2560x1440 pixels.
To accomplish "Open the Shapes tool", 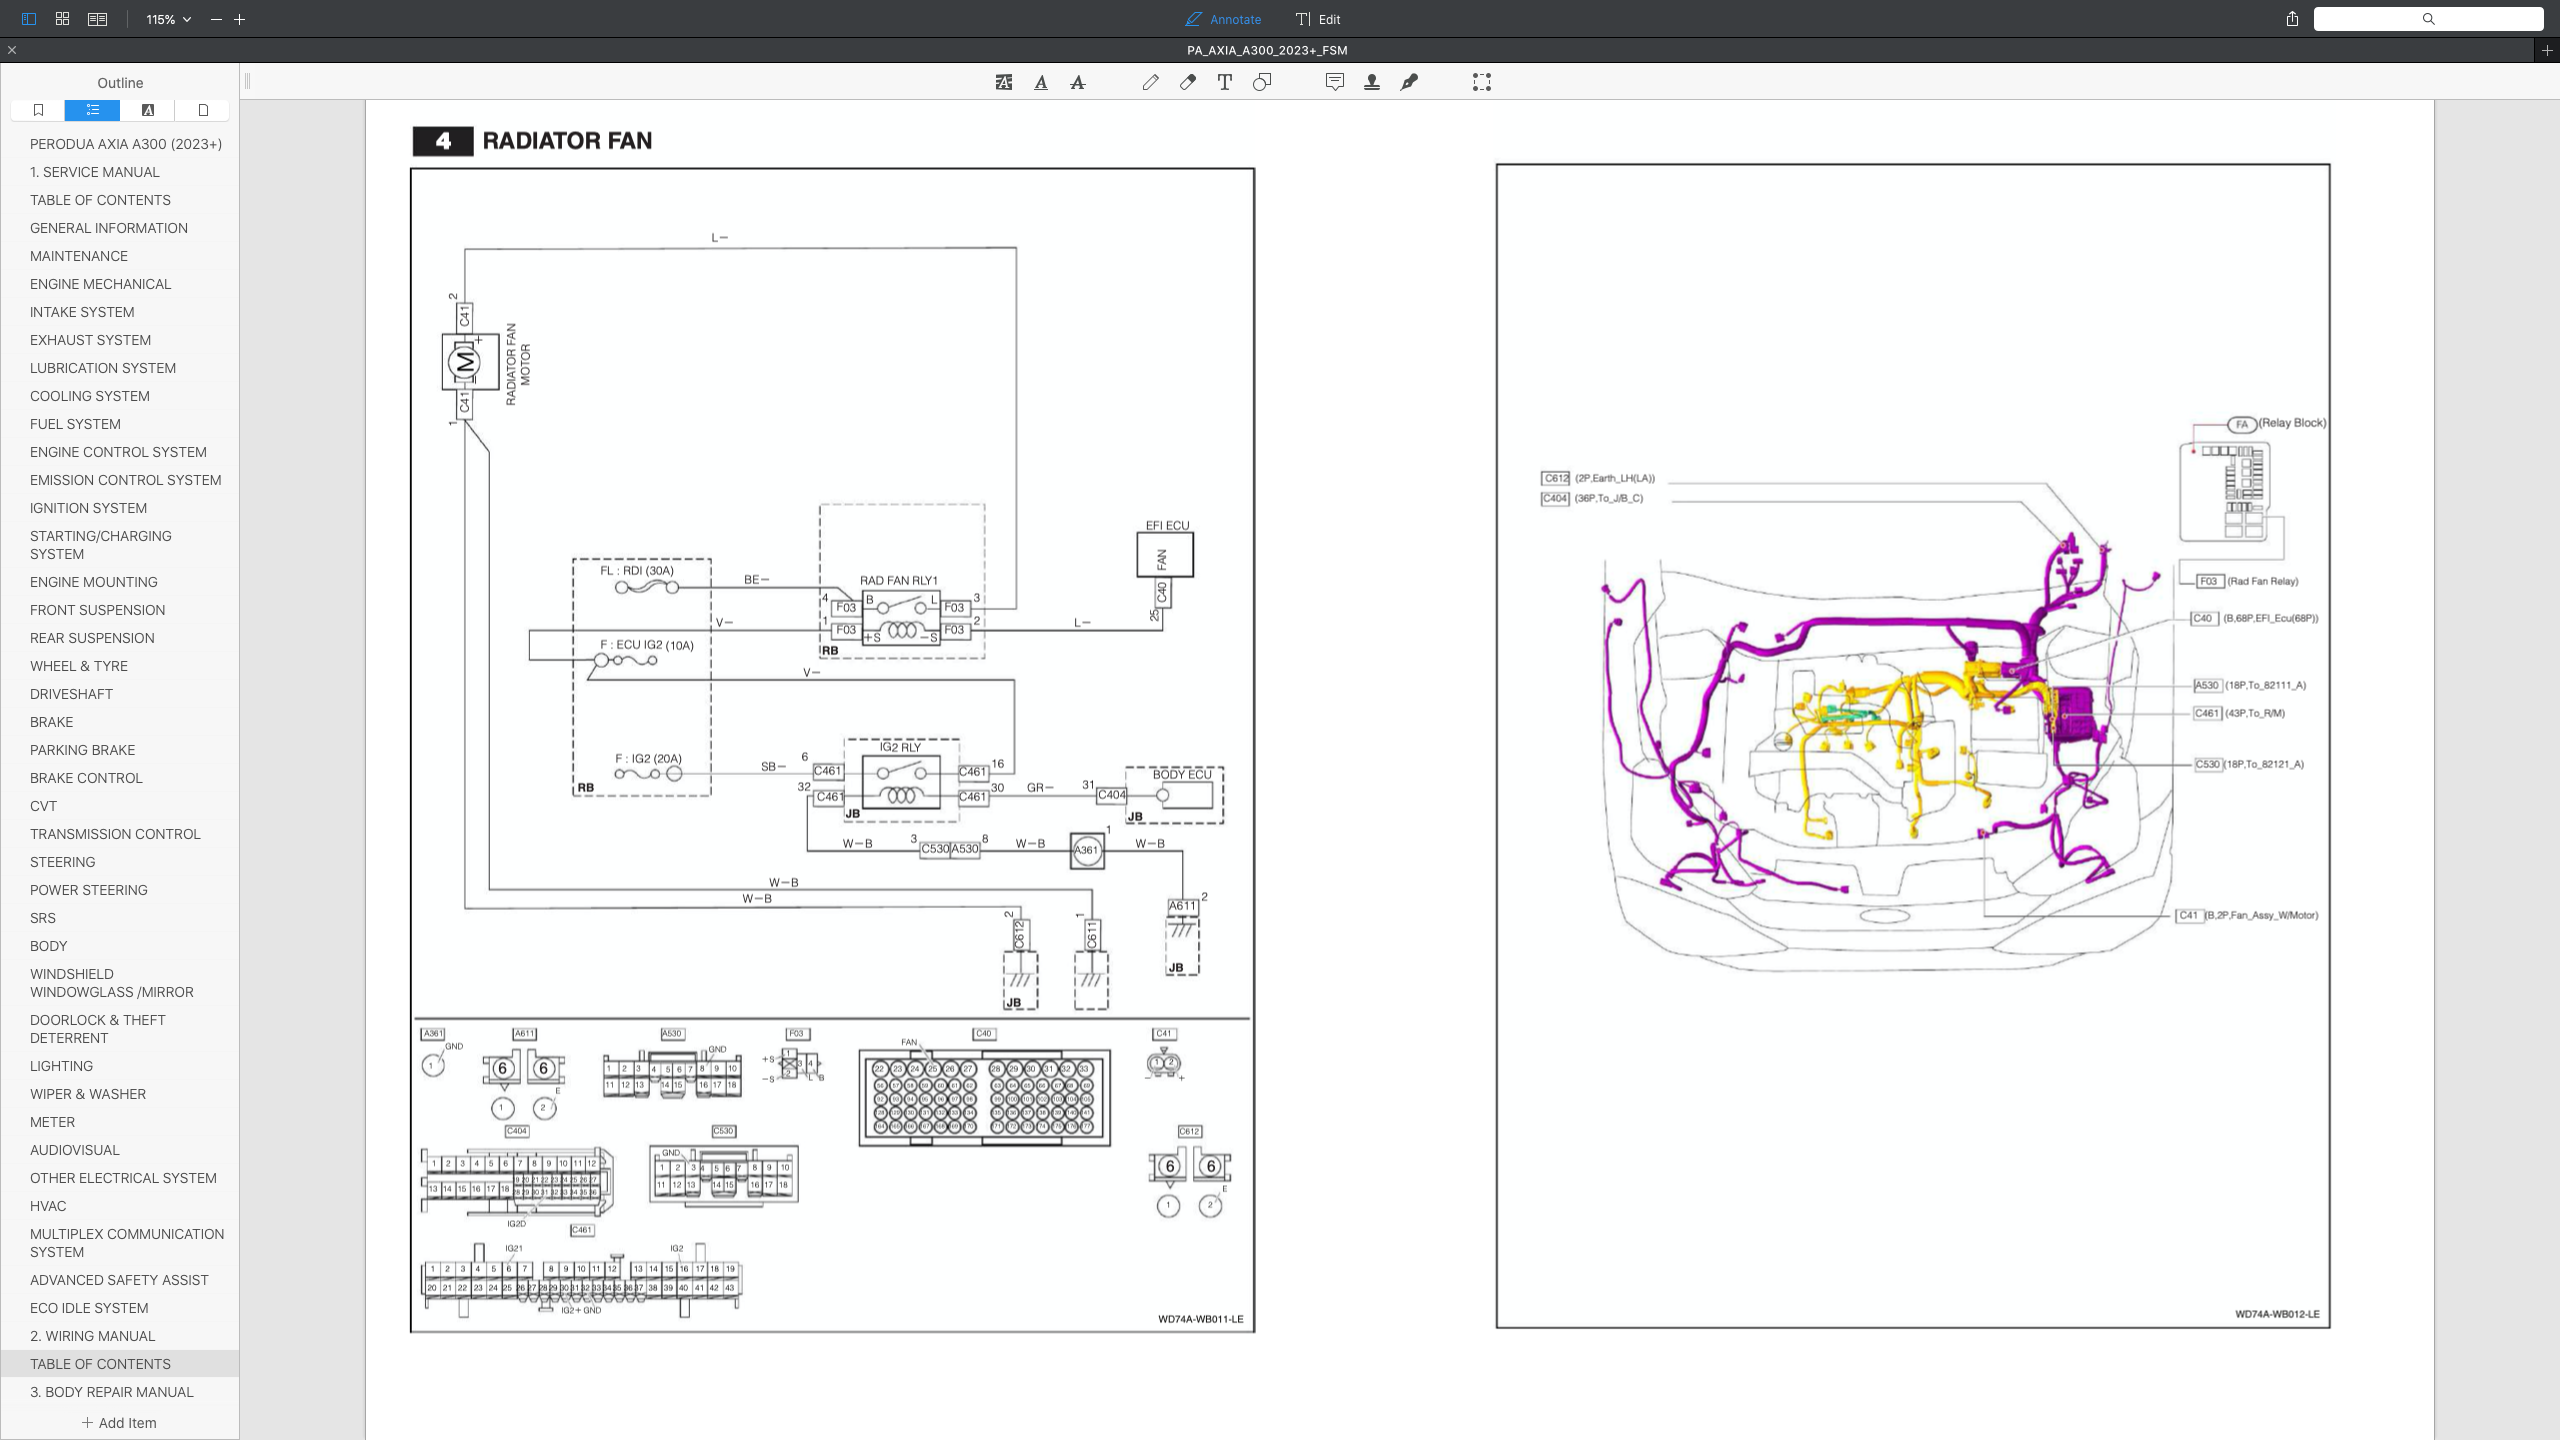I will point(1261,82).
